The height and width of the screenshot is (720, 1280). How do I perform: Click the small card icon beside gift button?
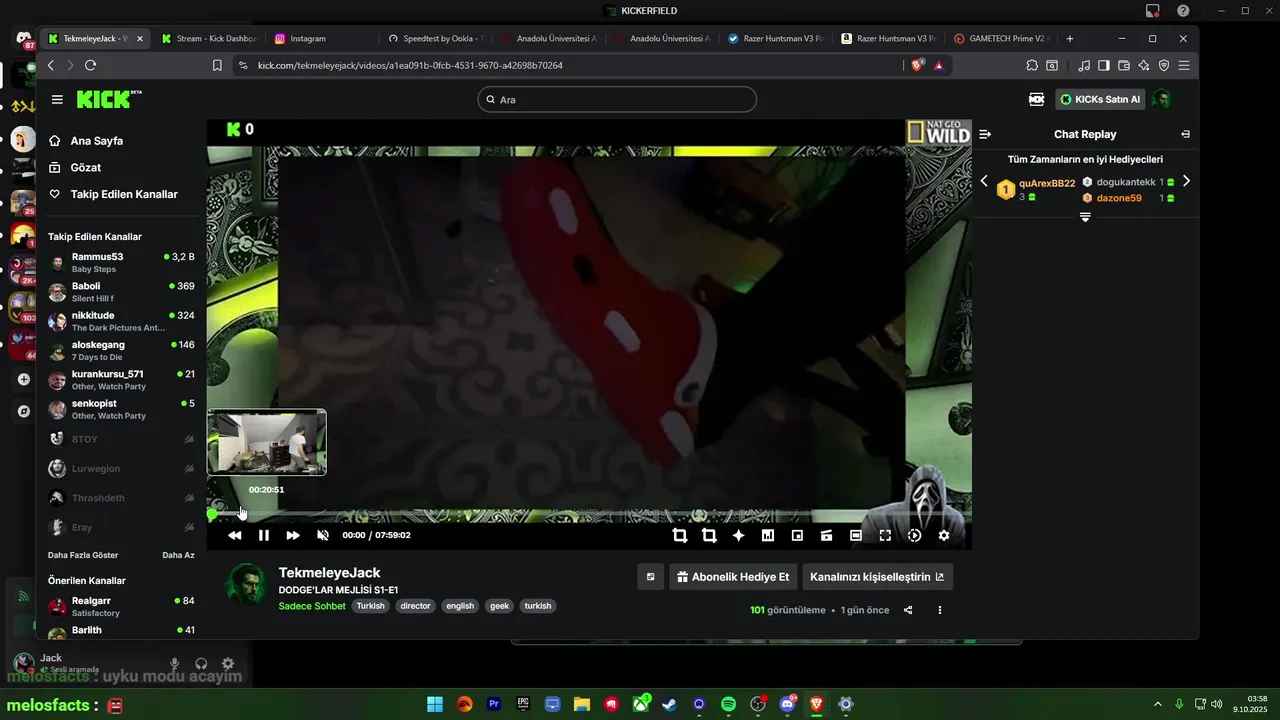[650, 577]
